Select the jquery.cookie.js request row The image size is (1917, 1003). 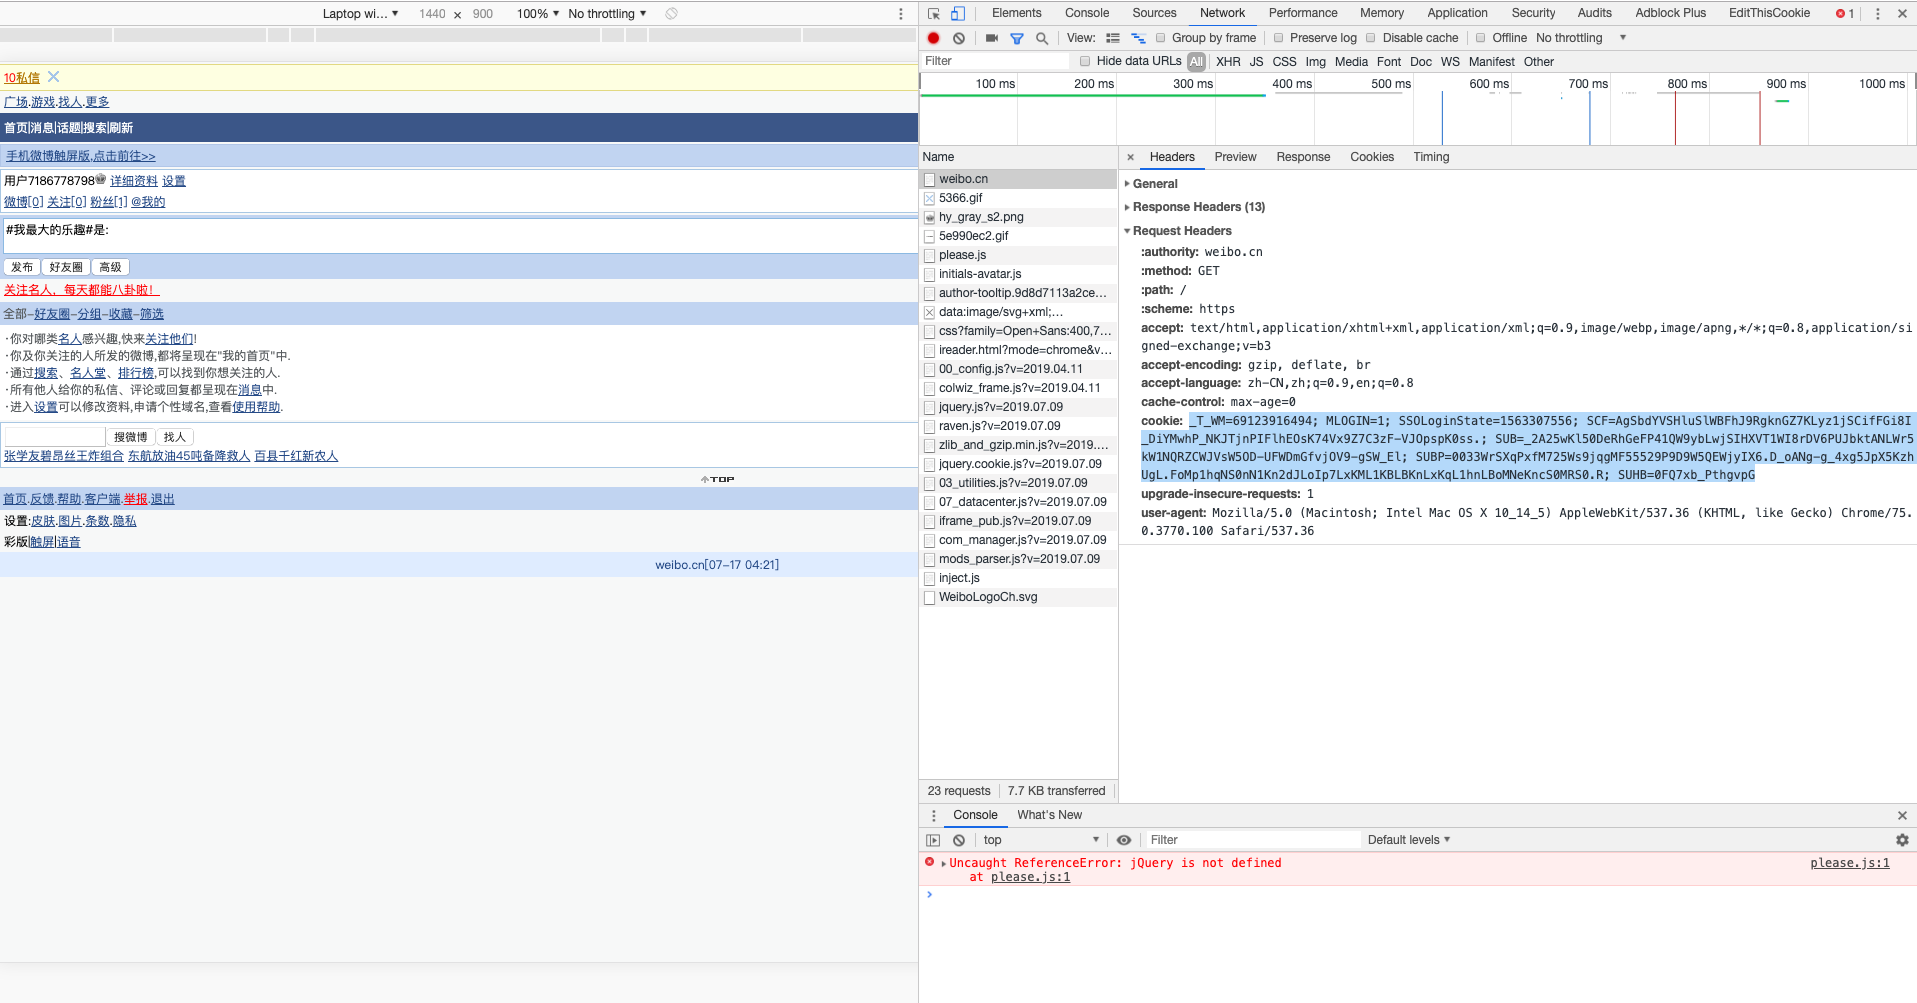[x=1018, y=464]
